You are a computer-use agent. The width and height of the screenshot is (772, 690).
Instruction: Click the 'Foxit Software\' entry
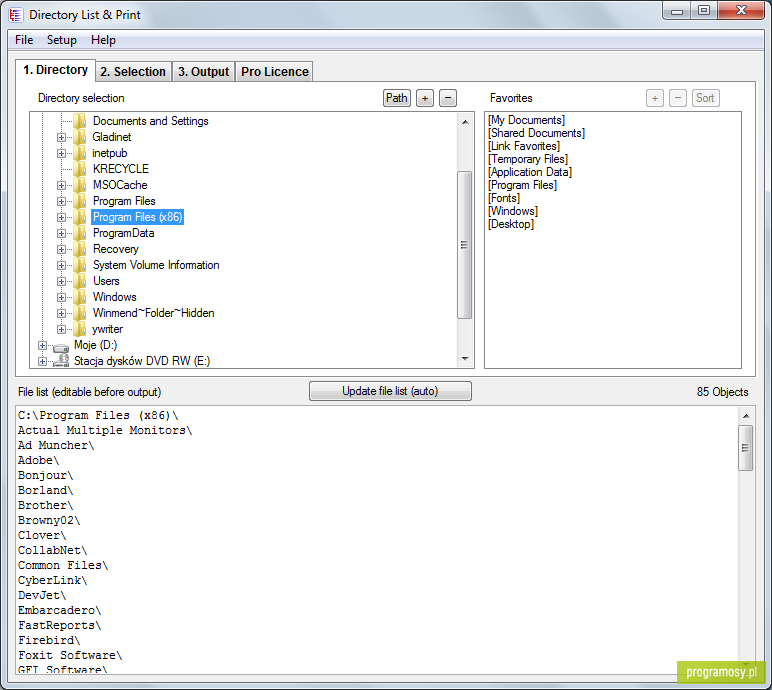pyautogui.click(x=70, y=656)
